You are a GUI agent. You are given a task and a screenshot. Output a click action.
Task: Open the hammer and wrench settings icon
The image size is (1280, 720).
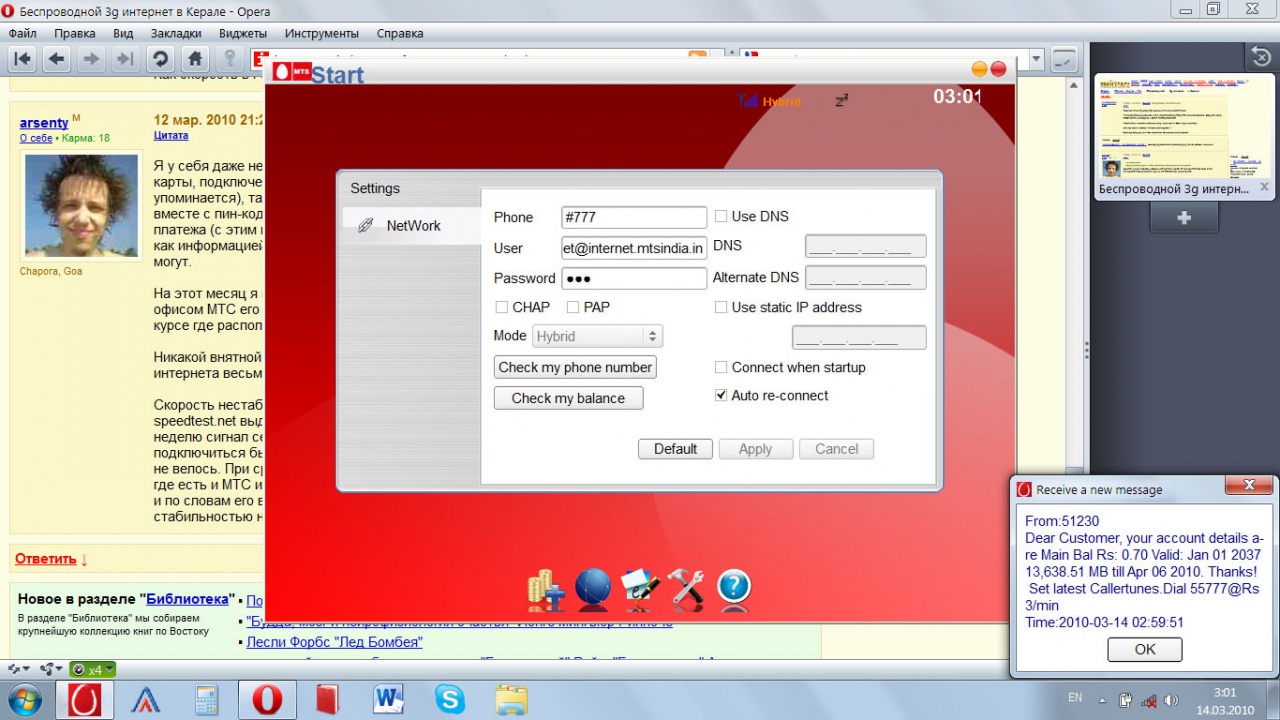tap(686, 588)
